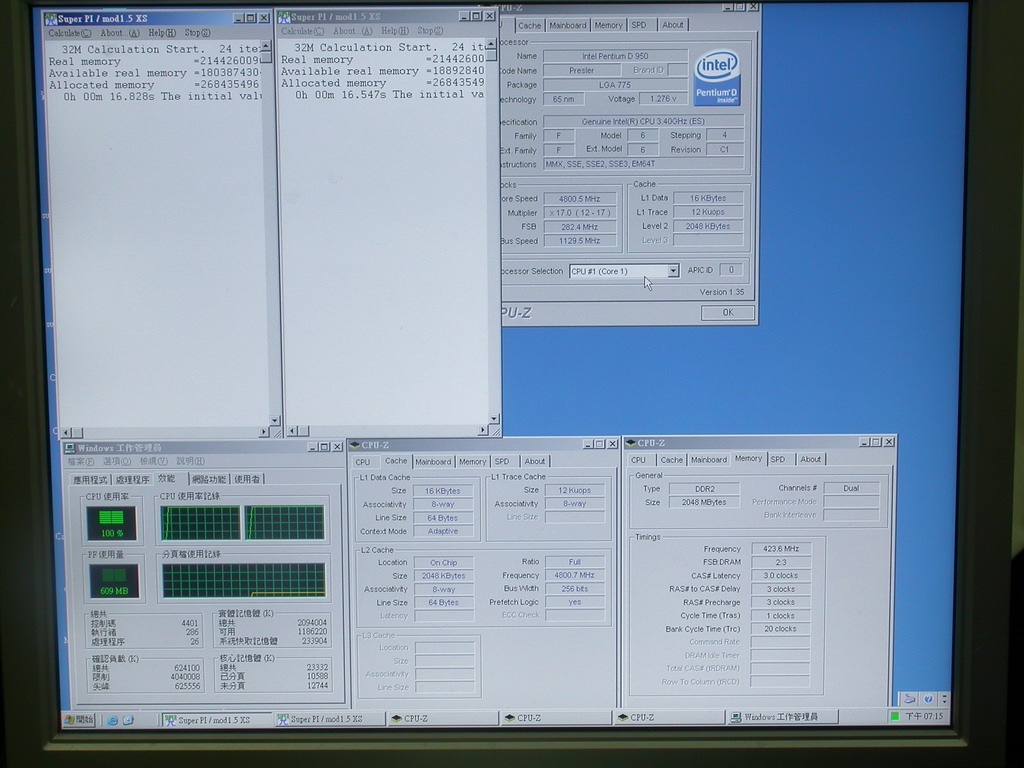Click the title icon of the Super PI window showing 16.547s

pyautogui.click(x=283, y=16)
